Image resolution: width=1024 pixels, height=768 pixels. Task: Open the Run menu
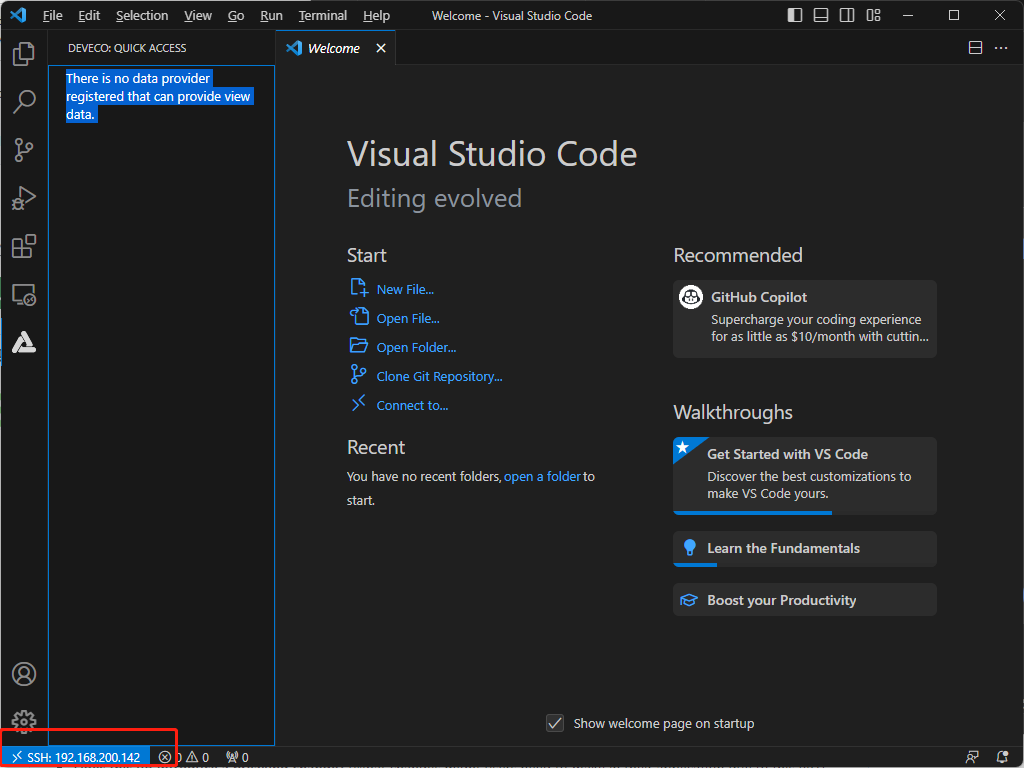(x=271, y=16)
